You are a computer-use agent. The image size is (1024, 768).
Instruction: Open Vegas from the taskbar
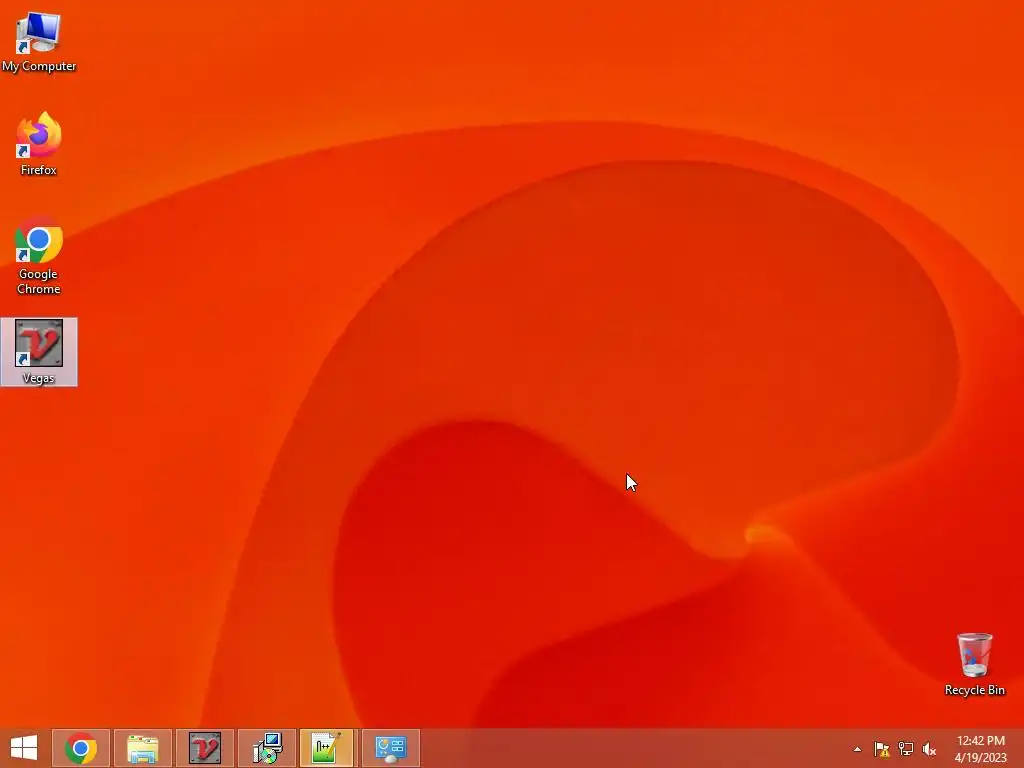pyautogui.click(x=205, y=748)
